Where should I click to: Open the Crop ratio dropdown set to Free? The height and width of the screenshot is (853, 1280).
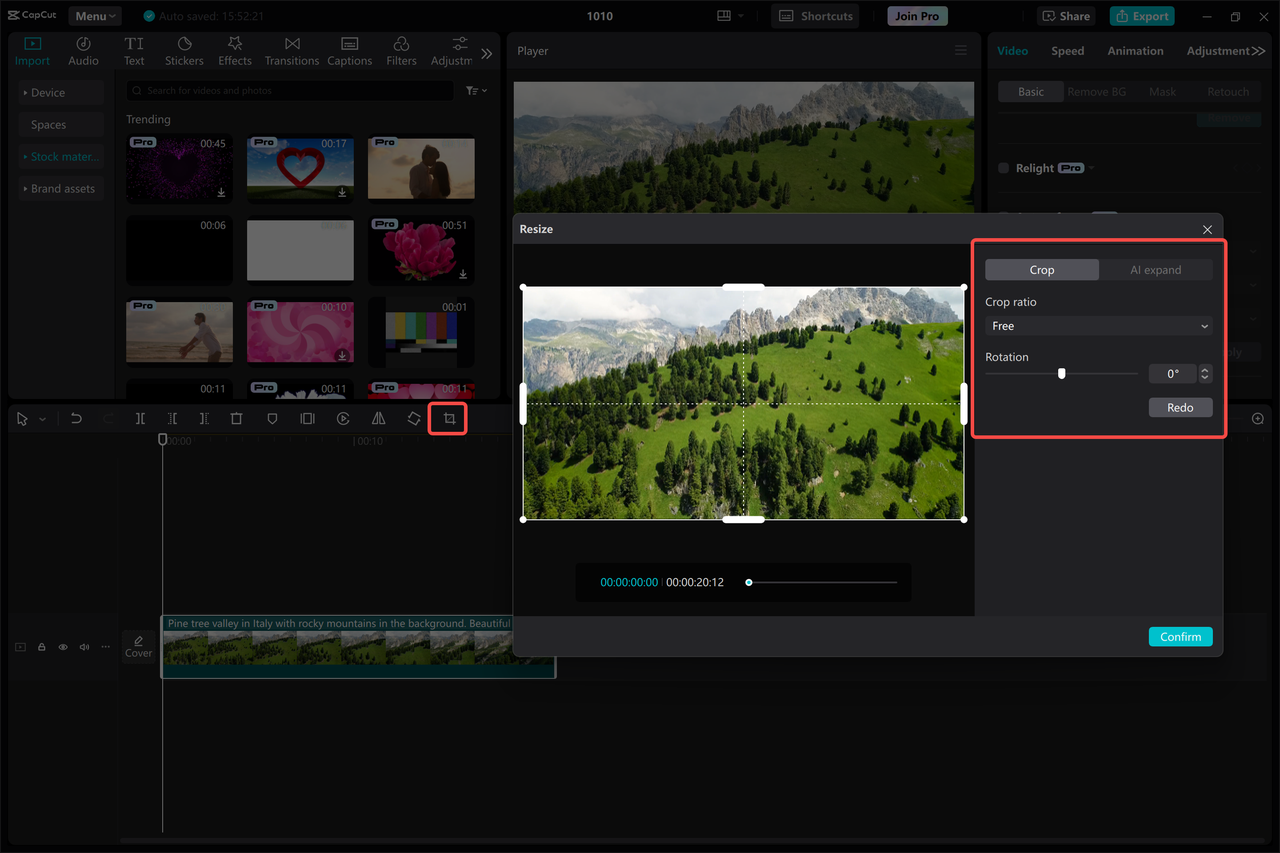click(x=1098, y=325)
